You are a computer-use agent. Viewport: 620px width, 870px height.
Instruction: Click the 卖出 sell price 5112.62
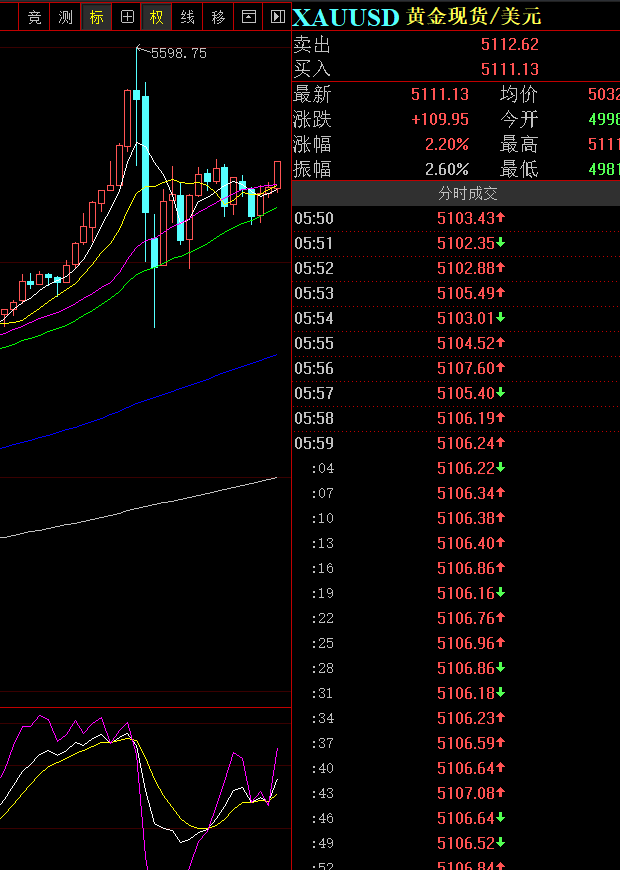(509, 44)
